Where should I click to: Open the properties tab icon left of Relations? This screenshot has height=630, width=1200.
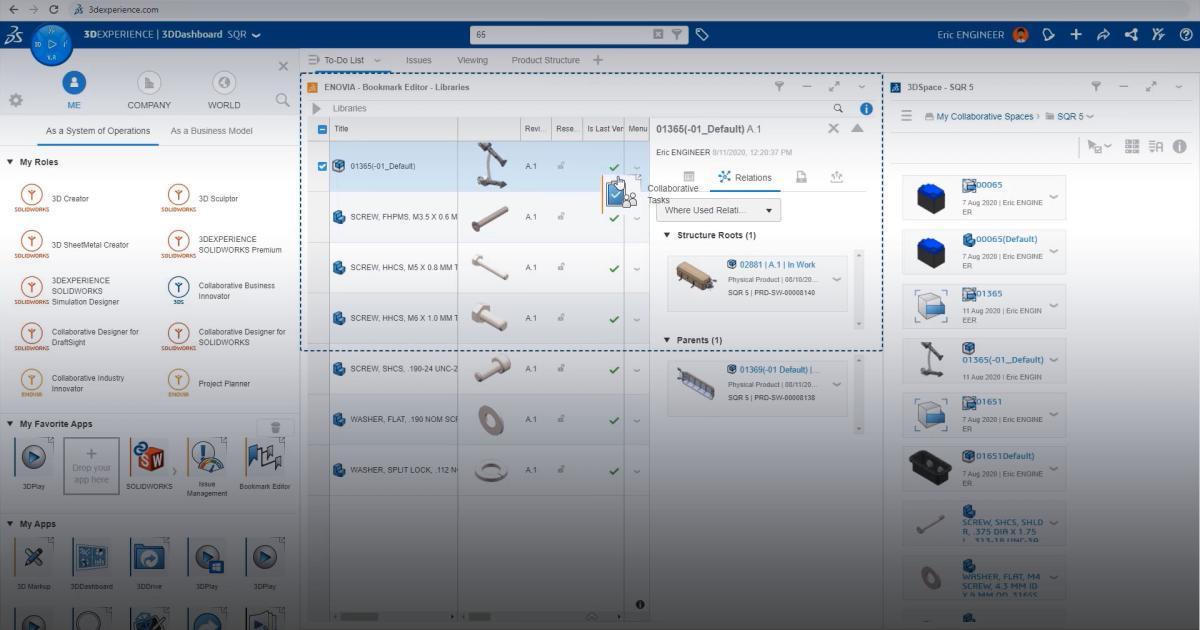tap(689, 177)
